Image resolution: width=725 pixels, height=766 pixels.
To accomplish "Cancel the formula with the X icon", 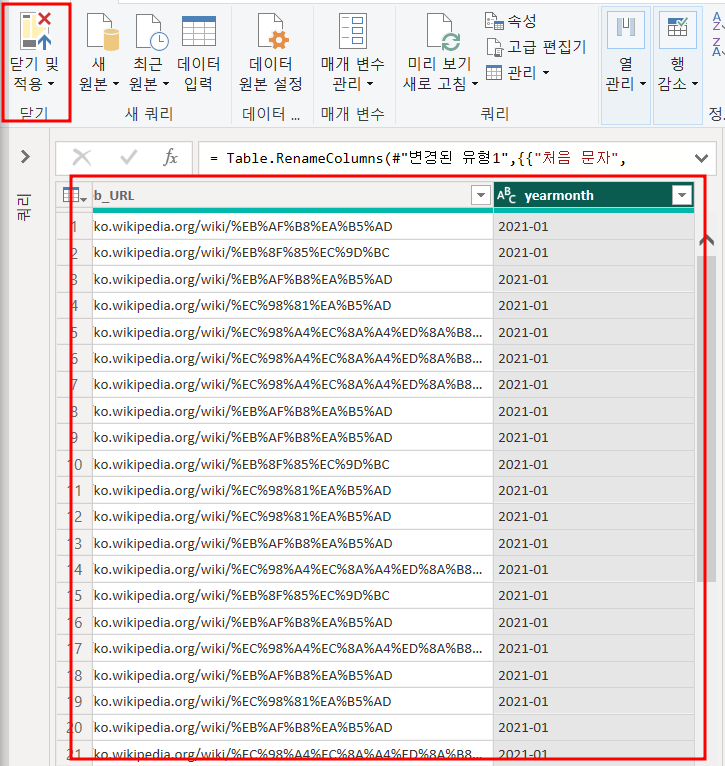I will point(82,158).
